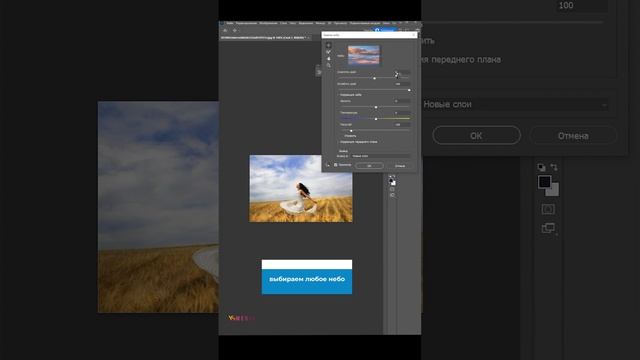Open the Output To dropdown in dialog
Viewport: 640px width, 360px height.
(x=380, y=156)
